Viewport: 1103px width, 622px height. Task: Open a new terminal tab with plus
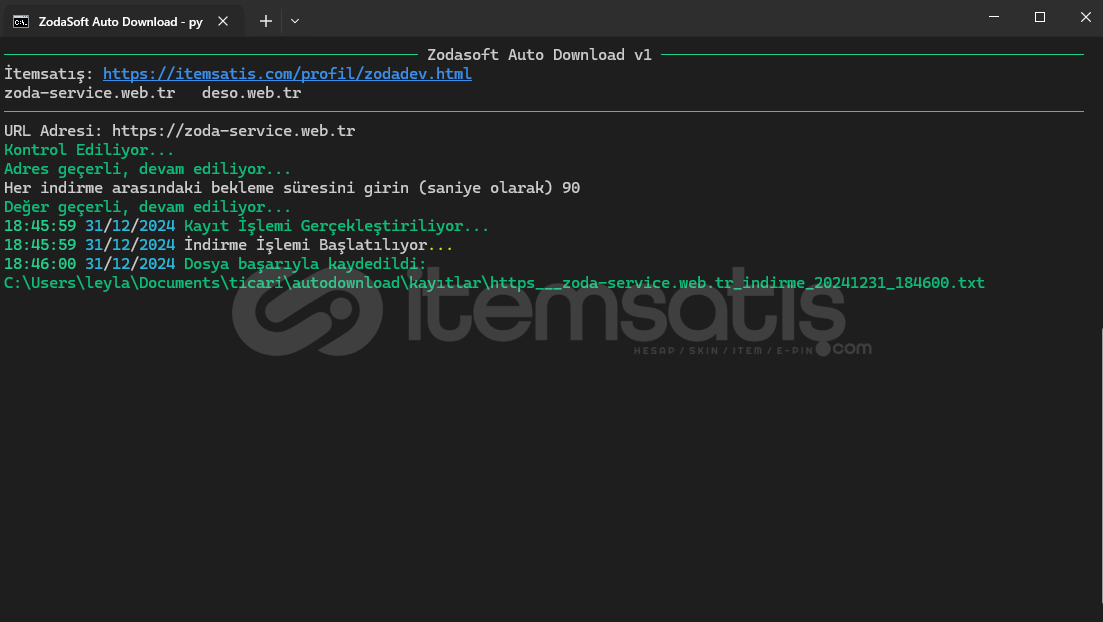[265, 21]
